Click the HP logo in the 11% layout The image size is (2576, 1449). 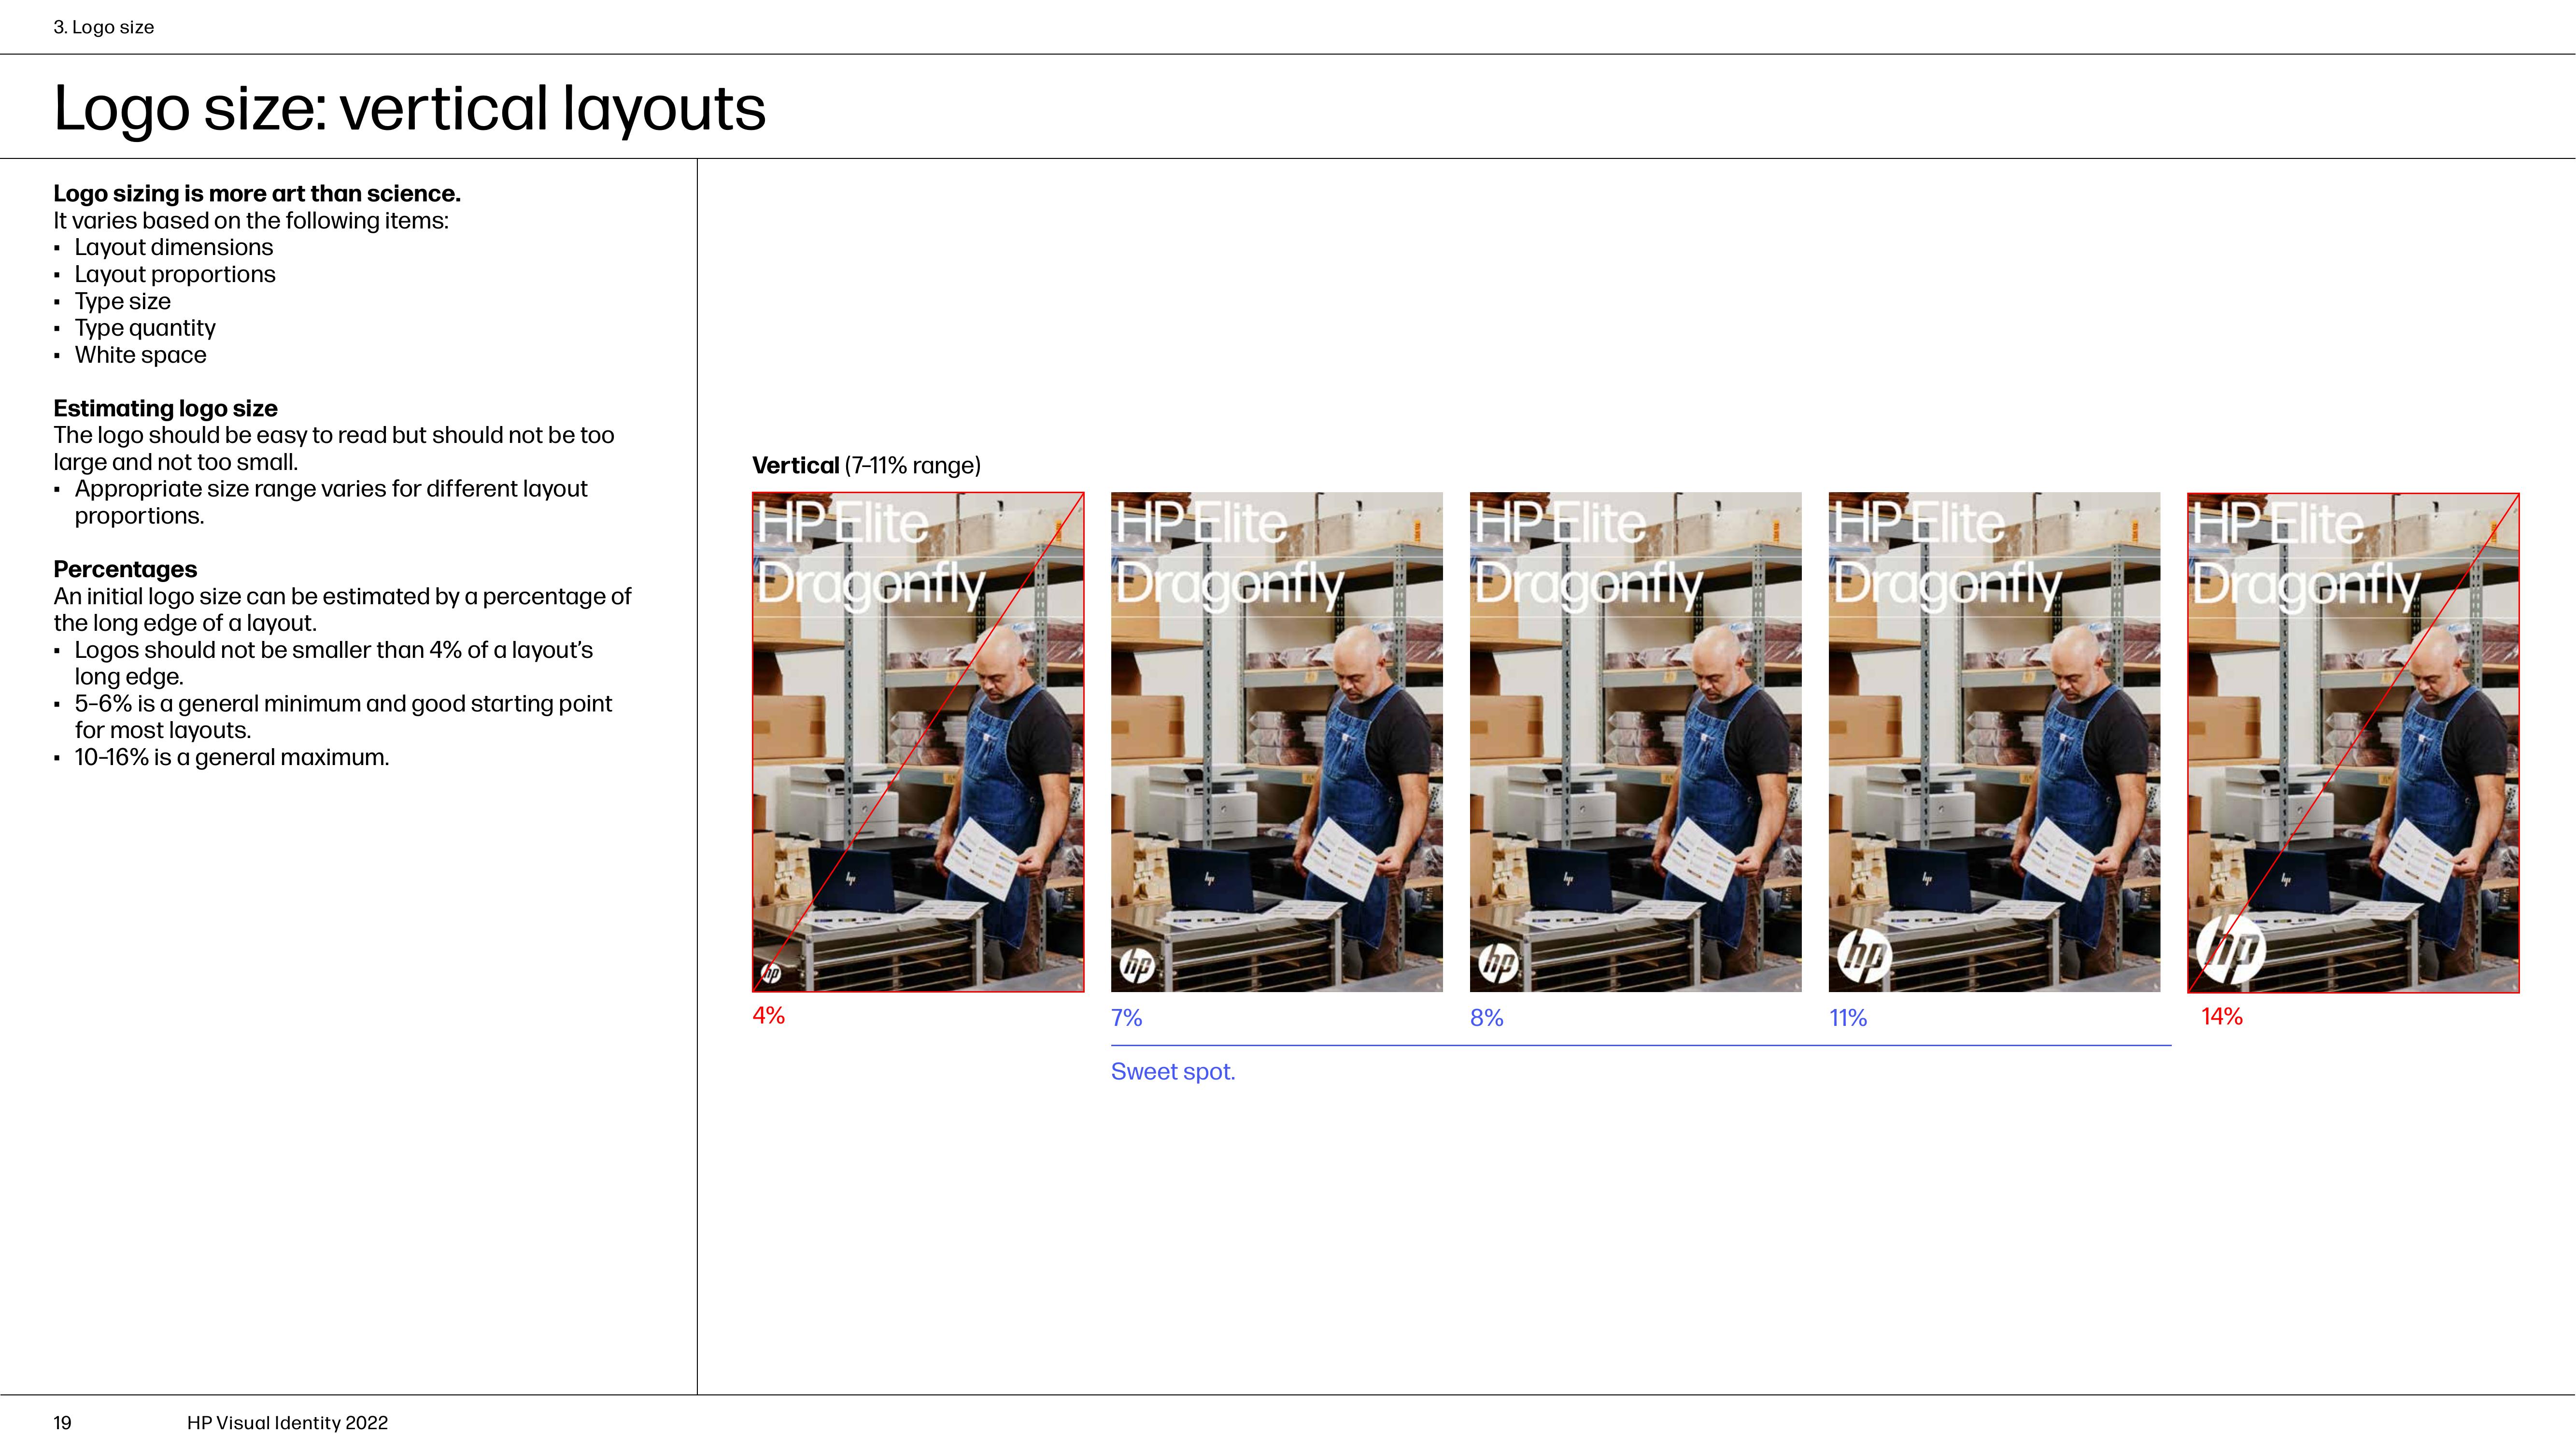(x=1865, y=956)
